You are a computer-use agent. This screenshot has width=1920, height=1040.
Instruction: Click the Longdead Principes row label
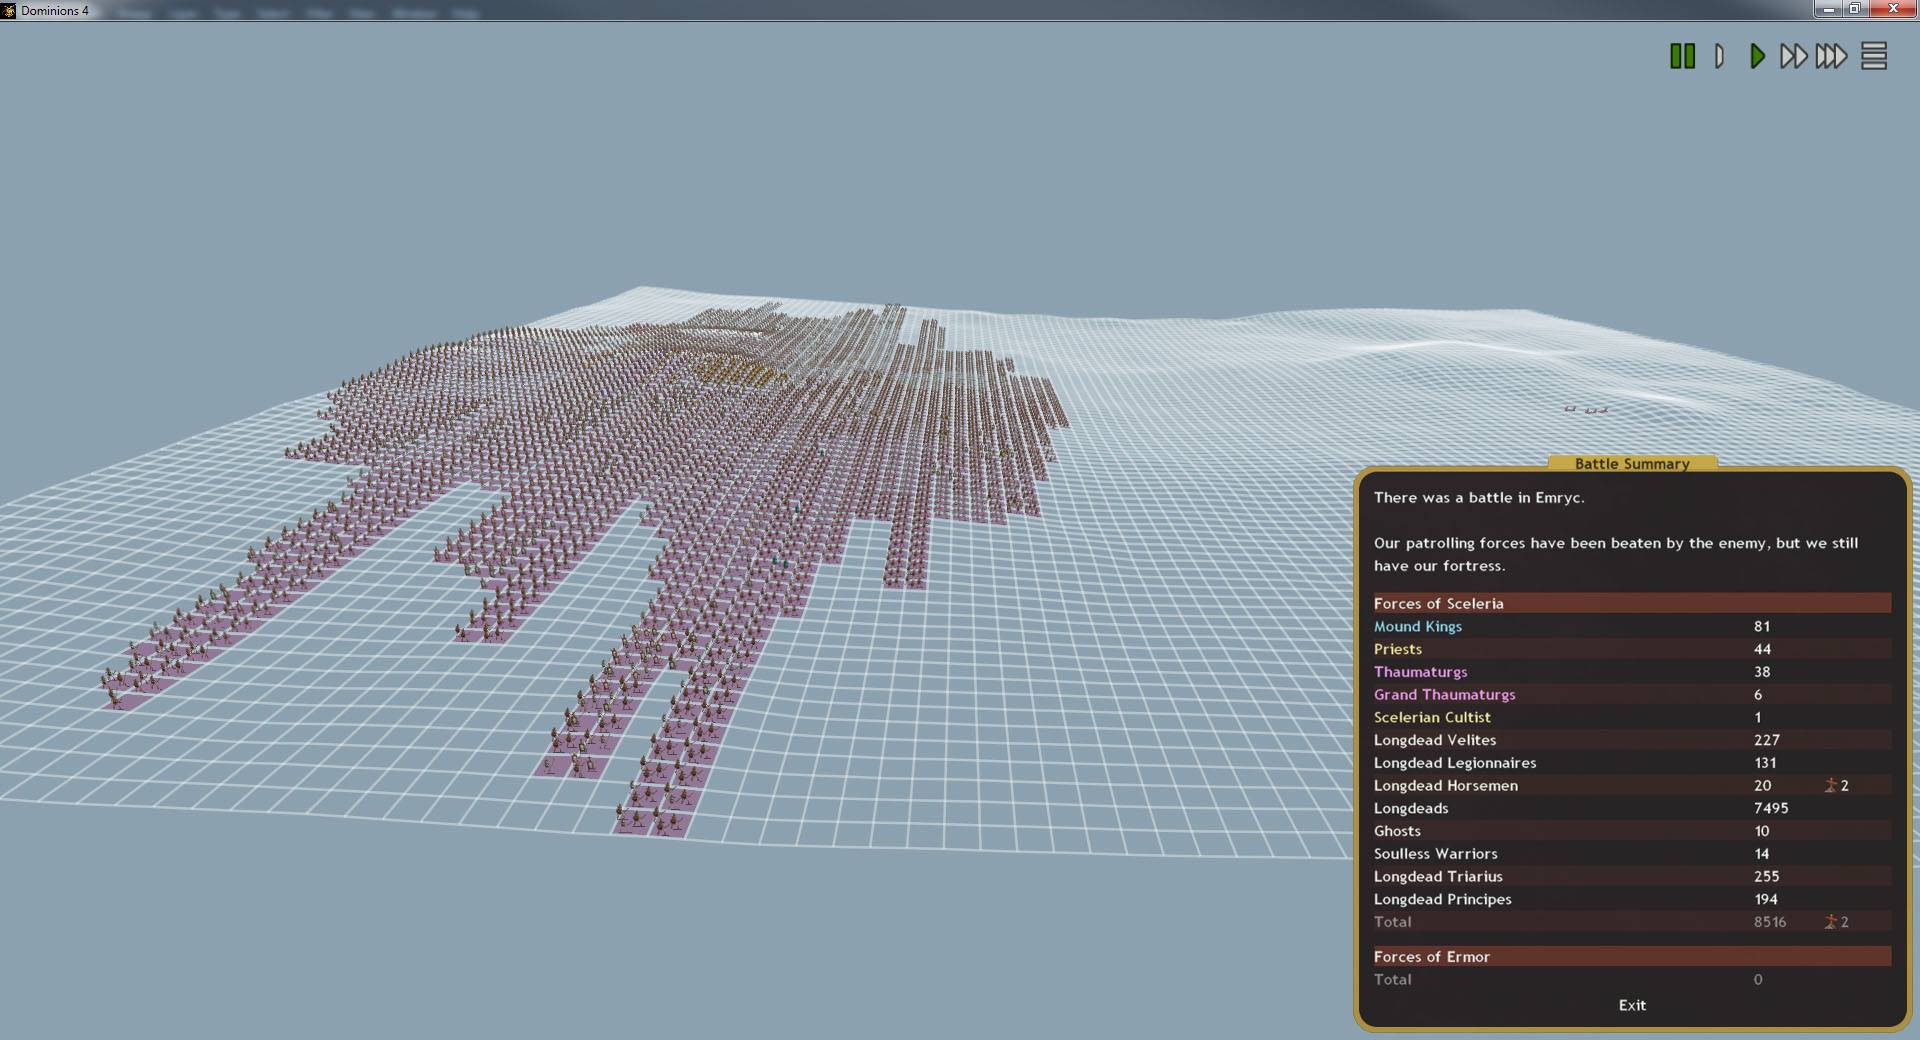pyautogui.click(x=1442, y=899)
